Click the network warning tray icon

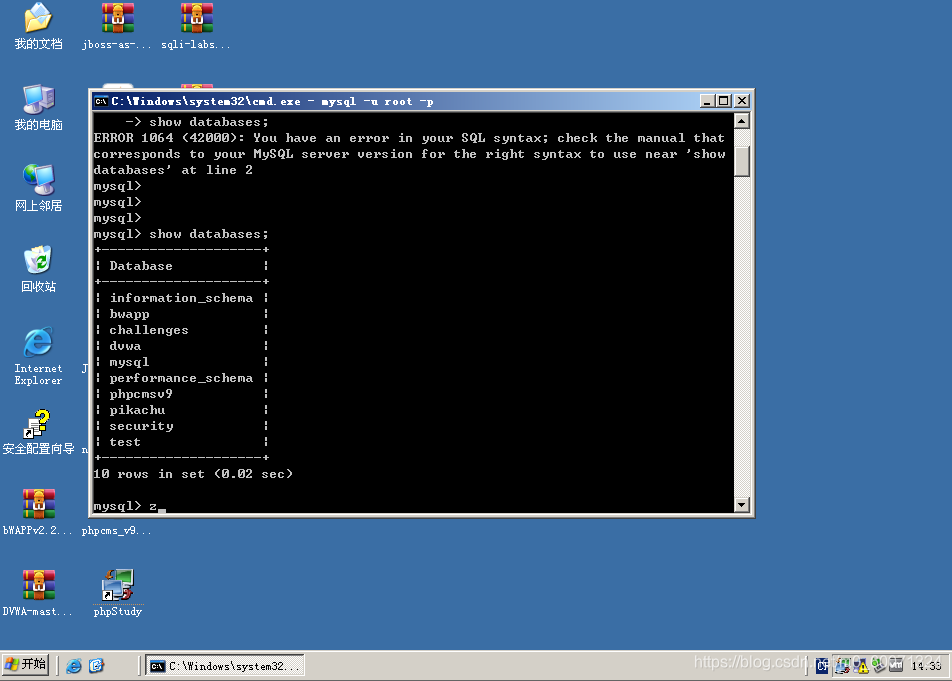(861, 666)
